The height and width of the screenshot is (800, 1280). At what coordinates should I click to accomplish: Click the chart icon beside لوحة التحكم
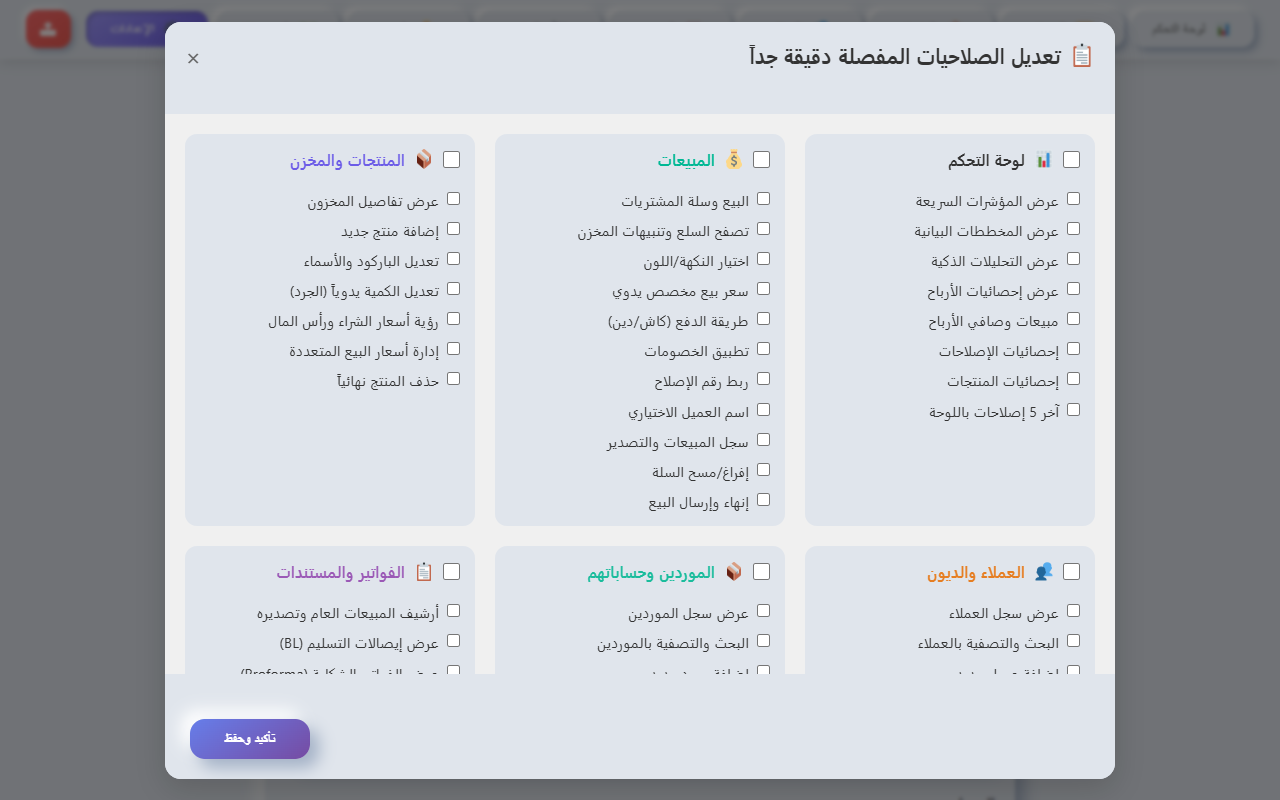coord(1043,160)
